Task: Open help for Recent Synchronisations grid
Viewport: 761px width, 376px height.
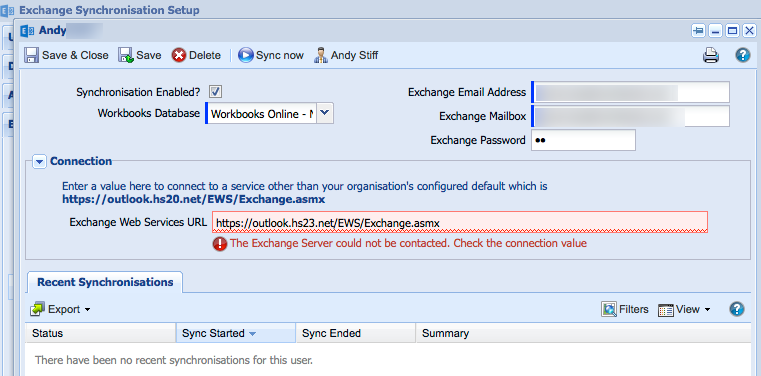Action: click(x=737, y=309)
